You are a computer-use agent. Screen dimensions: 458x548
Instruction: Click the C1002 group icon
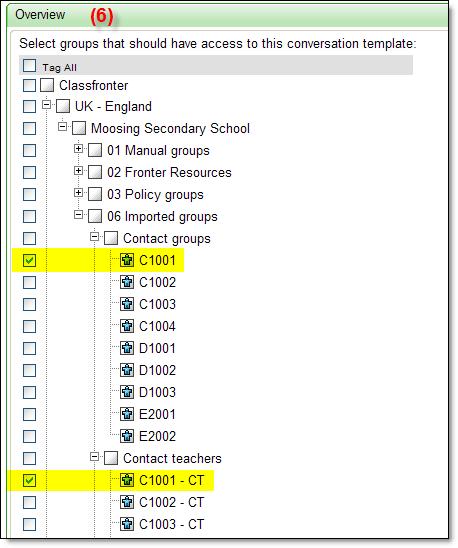[127, 282]
